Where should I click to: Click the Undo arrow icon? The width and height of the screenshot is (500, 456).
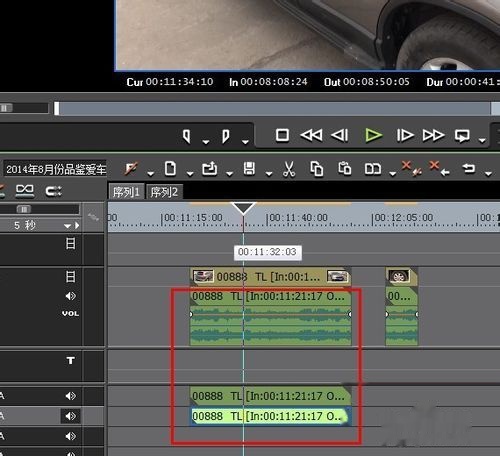point(468,168)
